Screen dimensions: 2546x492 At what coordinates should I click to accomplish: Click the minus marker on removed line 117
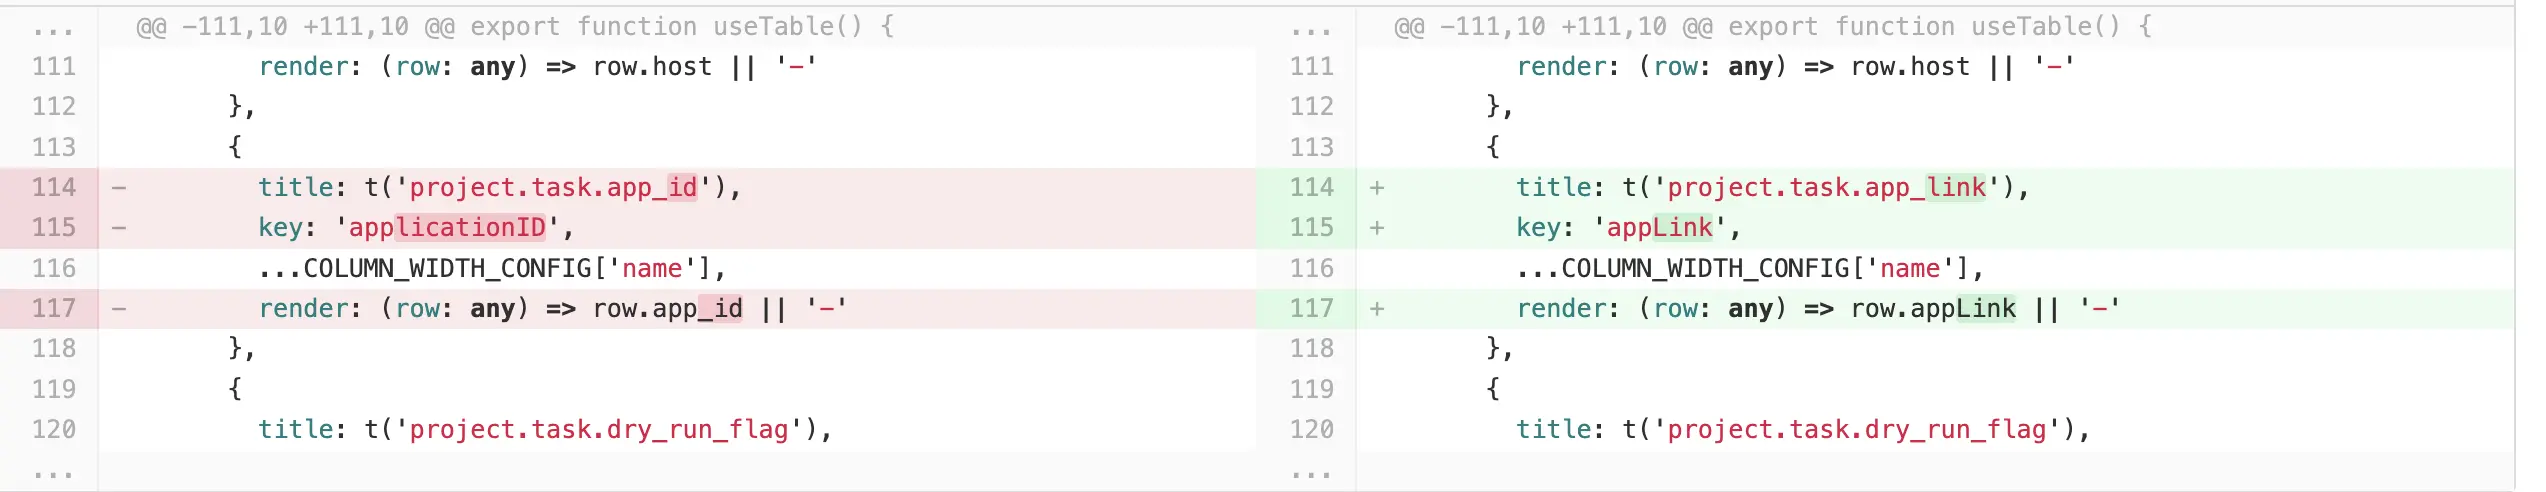(119, 309)
